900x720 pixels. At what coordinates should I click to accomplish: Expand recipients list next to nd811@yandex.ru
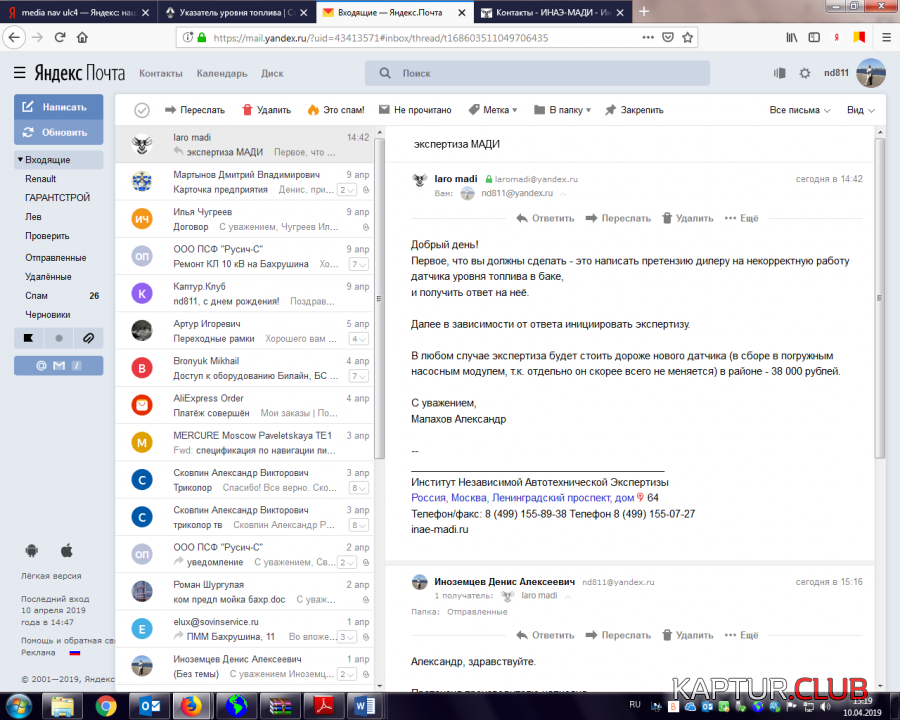(563, 194)
